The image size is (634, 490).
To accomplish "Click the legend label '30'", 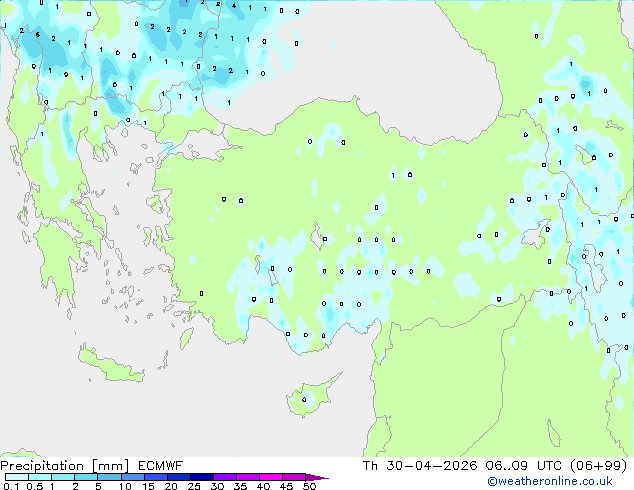I will click(217, 486).
